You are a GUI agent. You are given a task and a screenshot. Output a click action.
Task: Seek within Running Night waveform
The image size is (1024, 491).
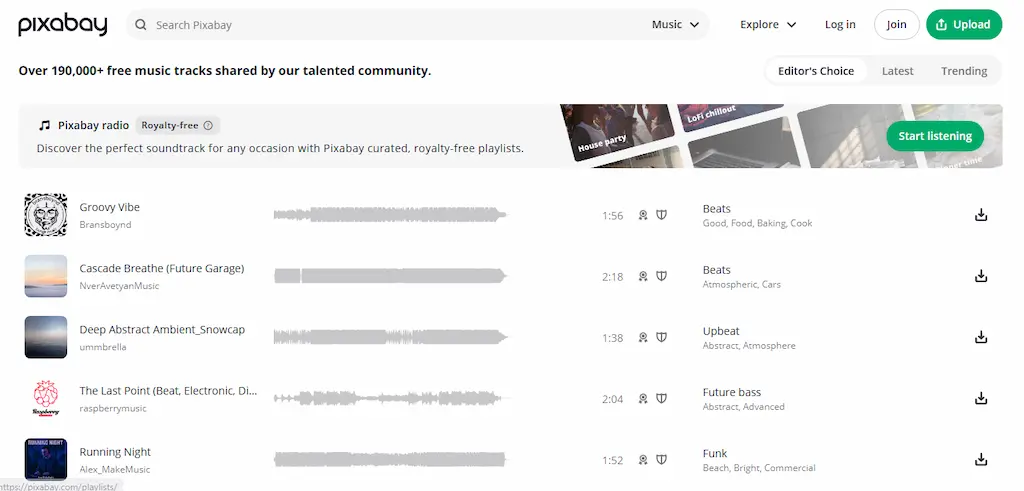[391, 460]
